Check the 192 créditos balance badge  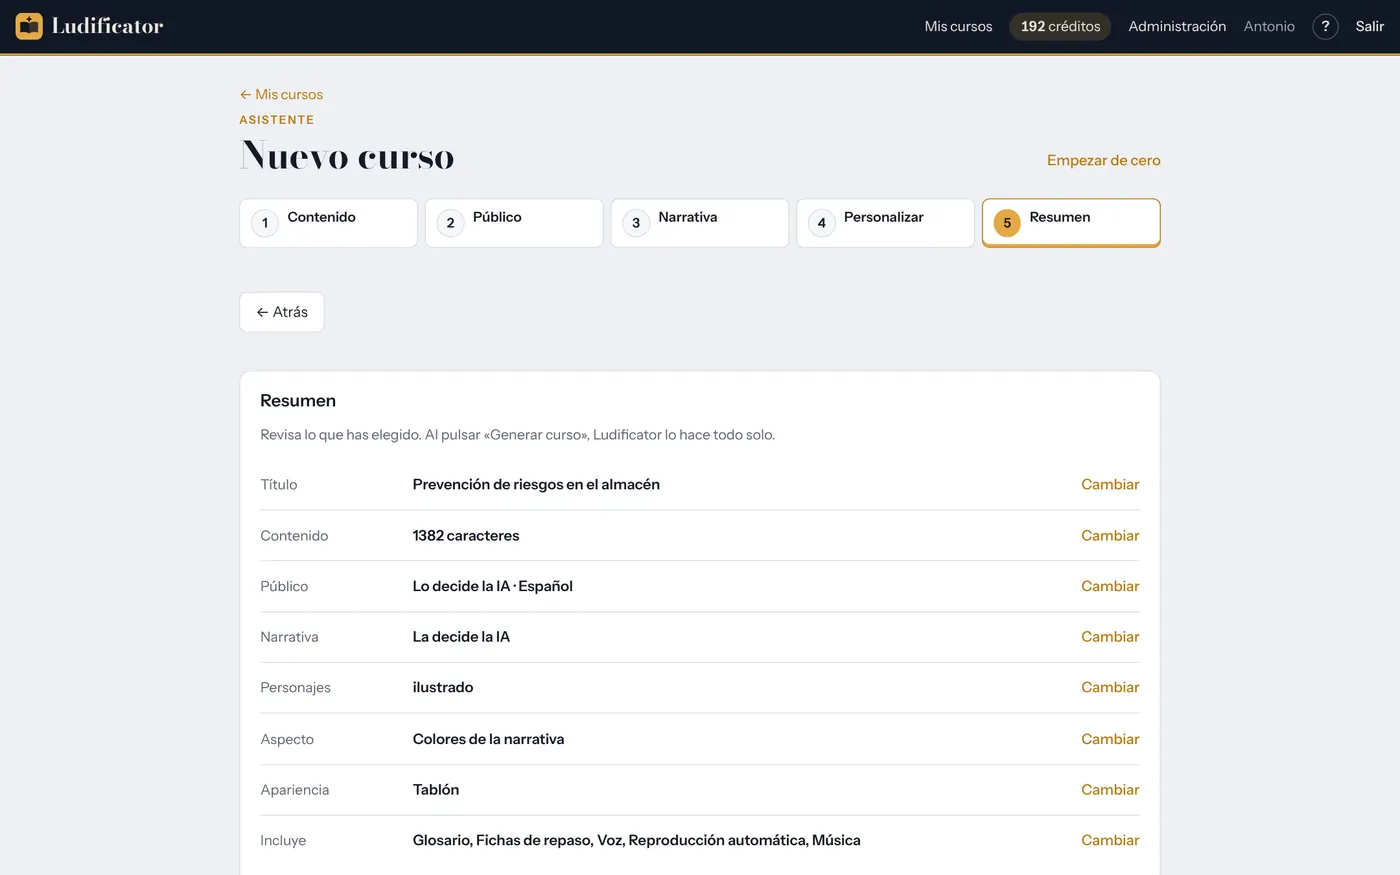(x=1060, y=26)
